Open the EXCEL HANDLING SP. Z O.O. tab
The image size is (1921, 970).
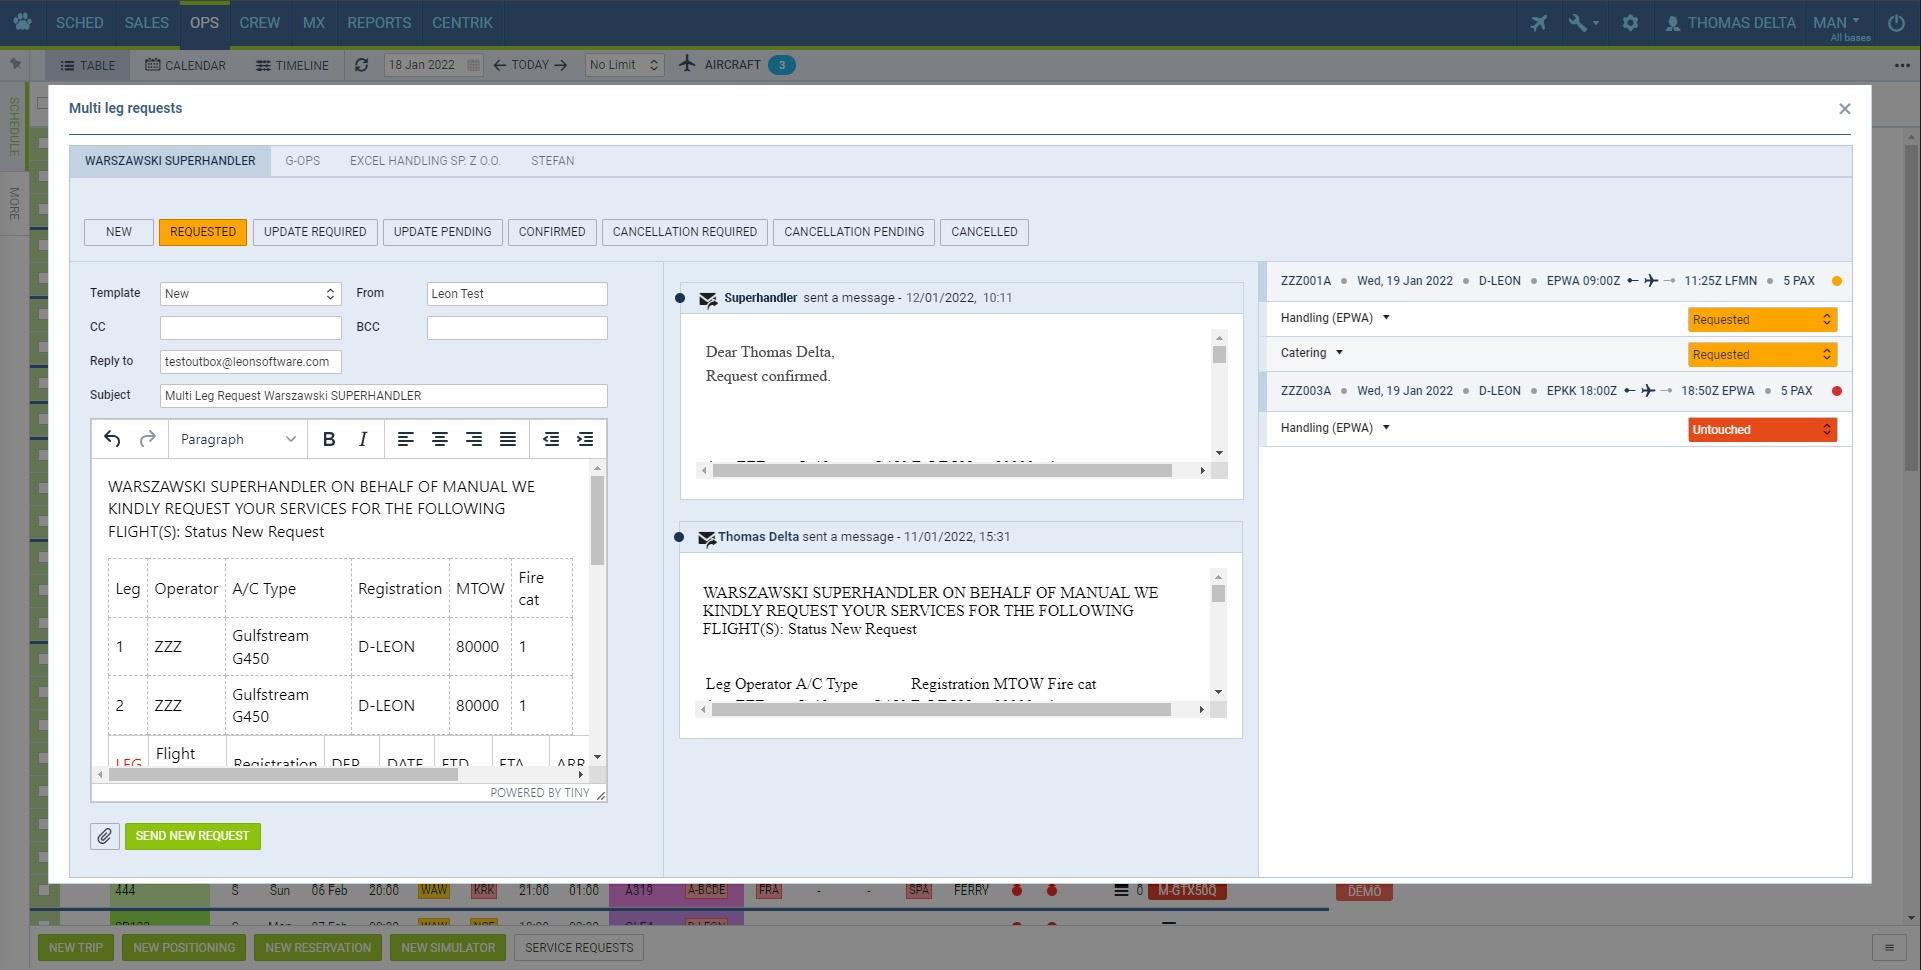[425, 161]
